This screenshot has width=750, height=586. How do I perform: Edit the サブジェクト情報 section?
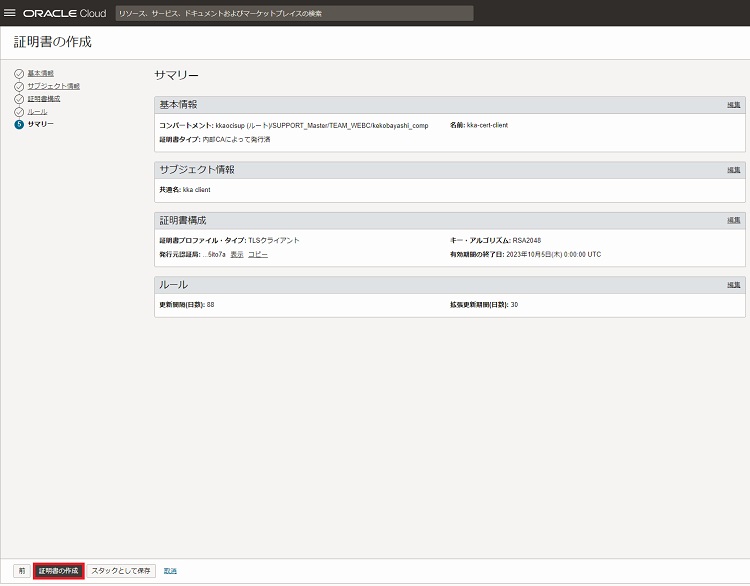[x=733, y=170]
